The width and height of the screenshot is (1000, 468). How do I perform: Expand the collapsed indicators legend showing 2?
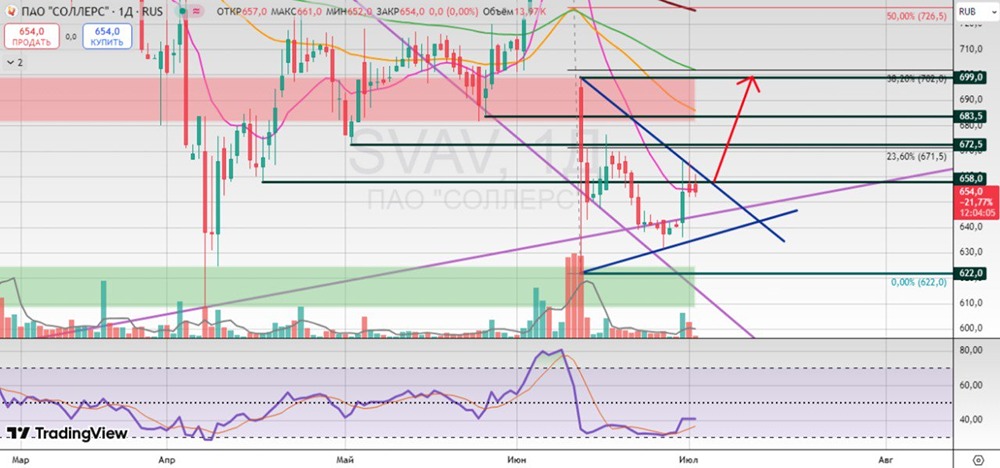pyautogui.click(x=14, y=62)
